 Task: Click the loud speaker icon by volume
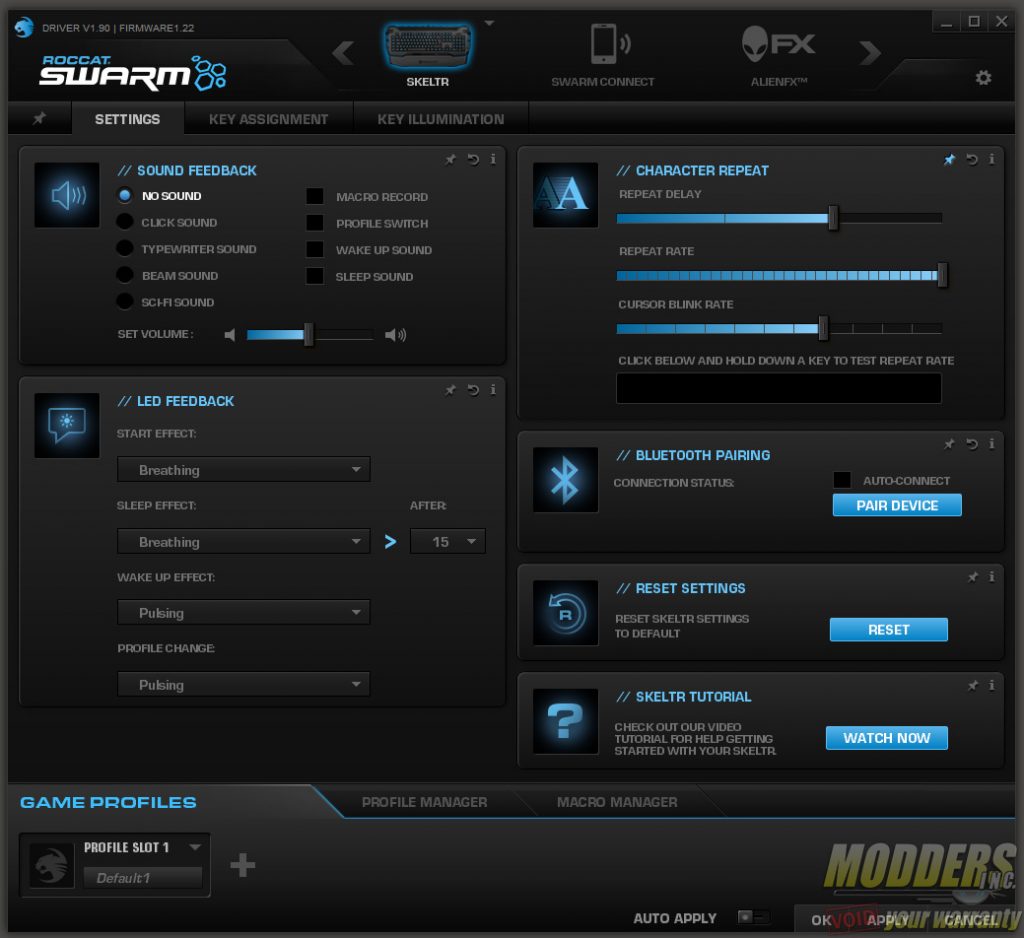click(x=395, y=335)
